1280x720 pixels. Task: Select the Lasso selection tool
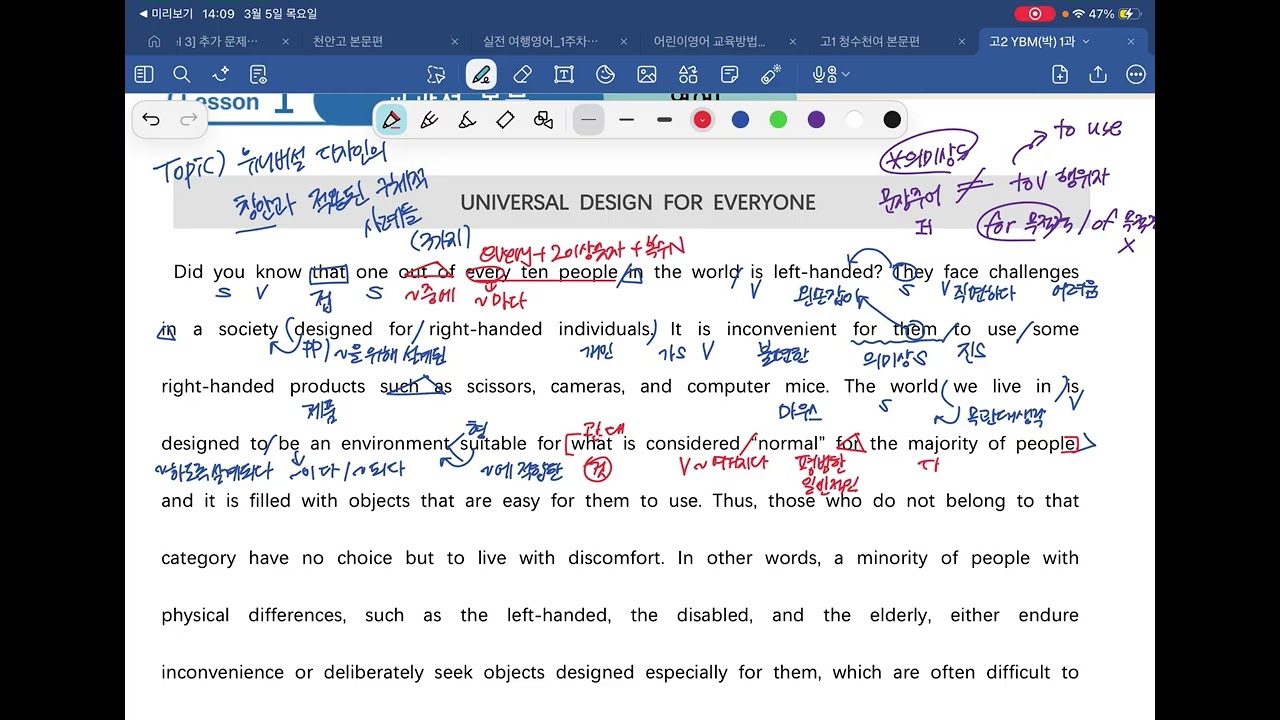tap(436, 74)
